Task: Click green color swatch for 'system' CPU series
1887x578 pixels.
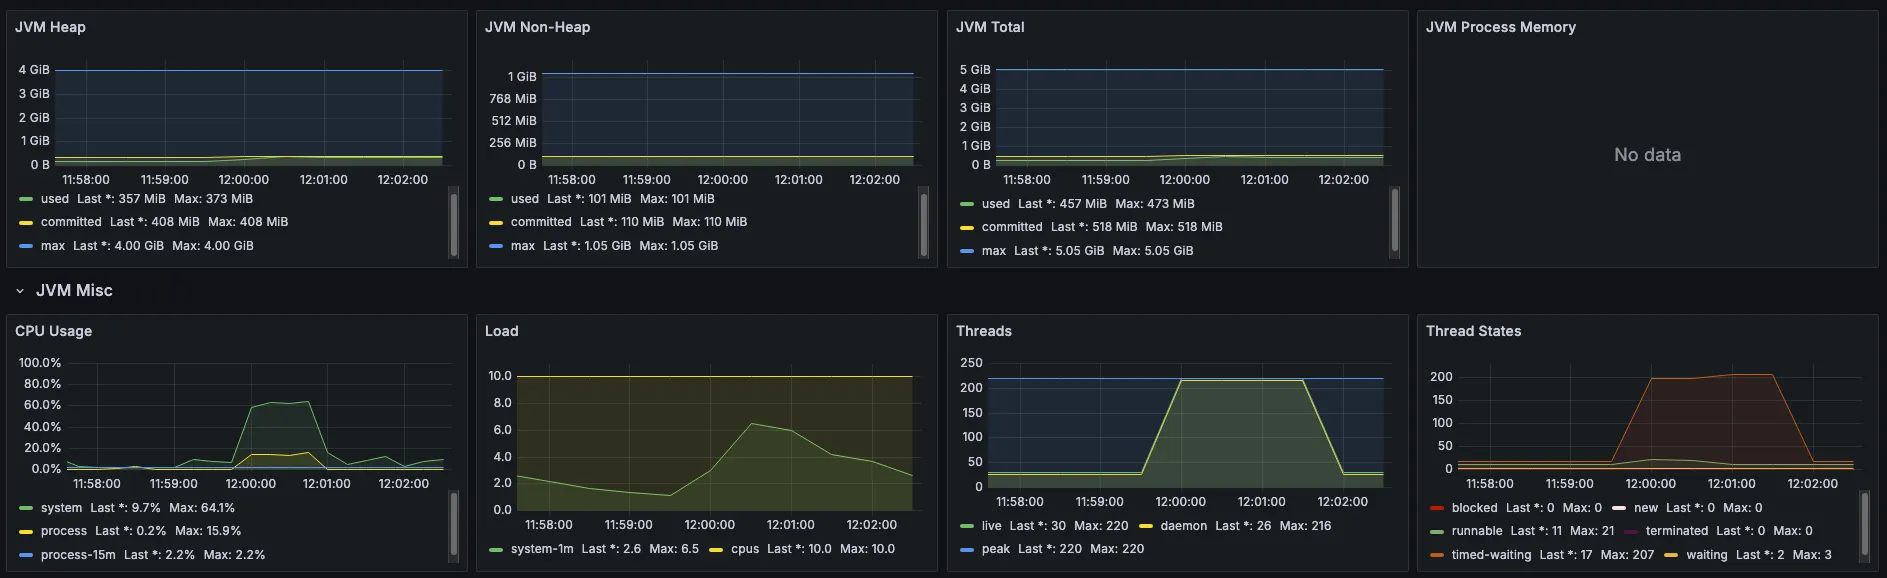Action: click(26, 508)
